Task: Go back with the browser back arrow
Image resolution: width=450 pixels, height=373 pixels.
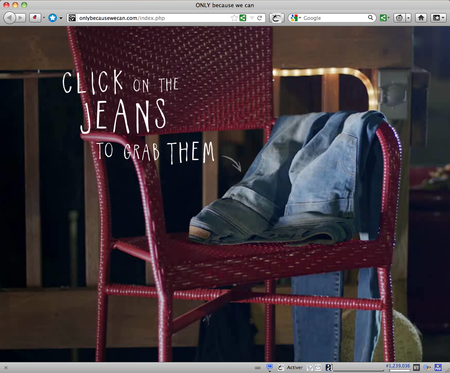Action: (10, 18)
